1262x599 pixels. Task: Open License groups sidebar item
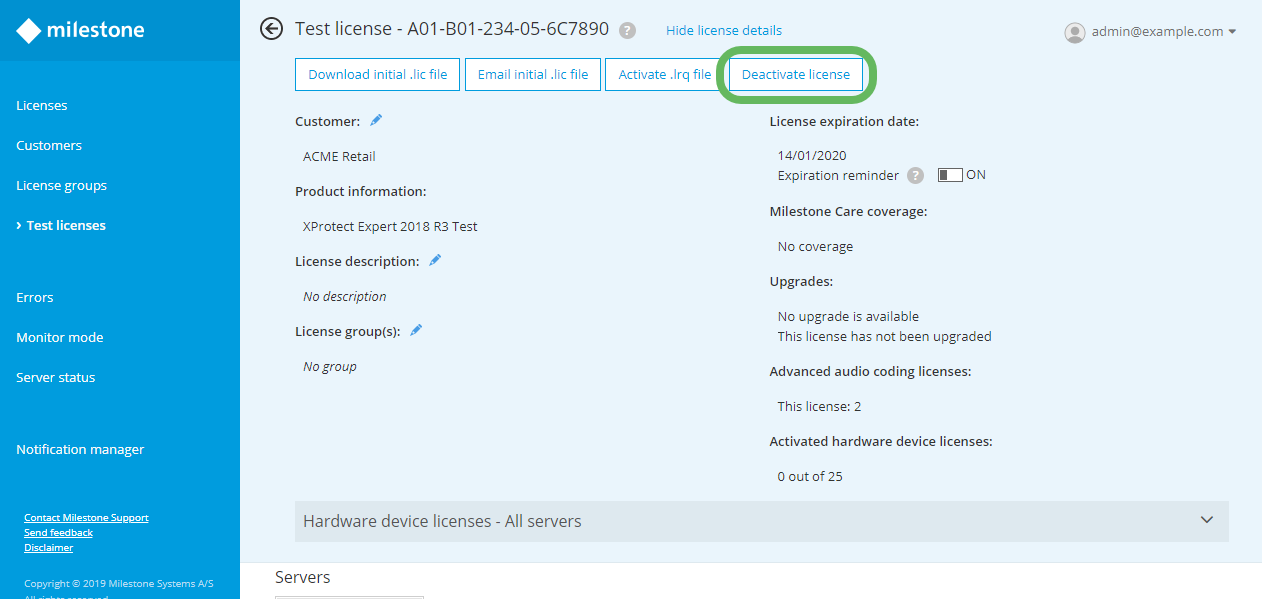tap(61, 185)
